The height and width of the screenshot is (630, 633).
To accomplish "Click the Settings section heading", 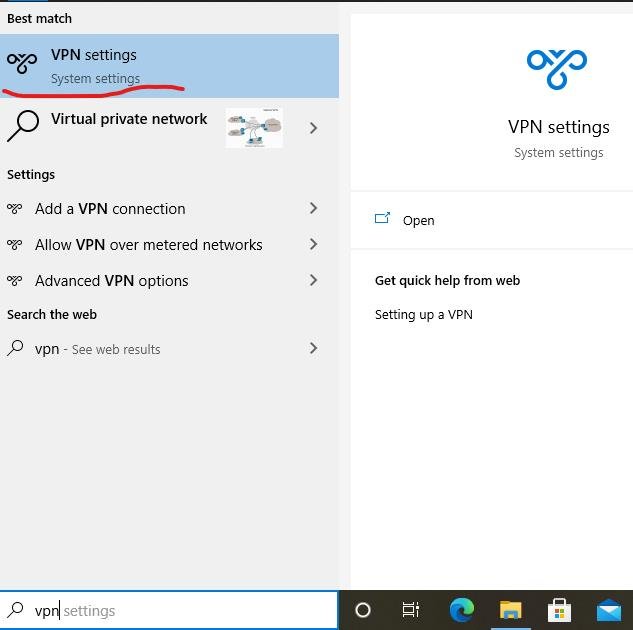I will (x=31, y=175).
